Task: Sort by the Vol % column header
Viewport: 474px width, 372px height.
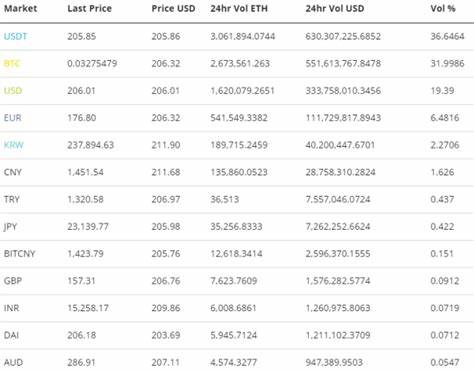Action: 443,8
